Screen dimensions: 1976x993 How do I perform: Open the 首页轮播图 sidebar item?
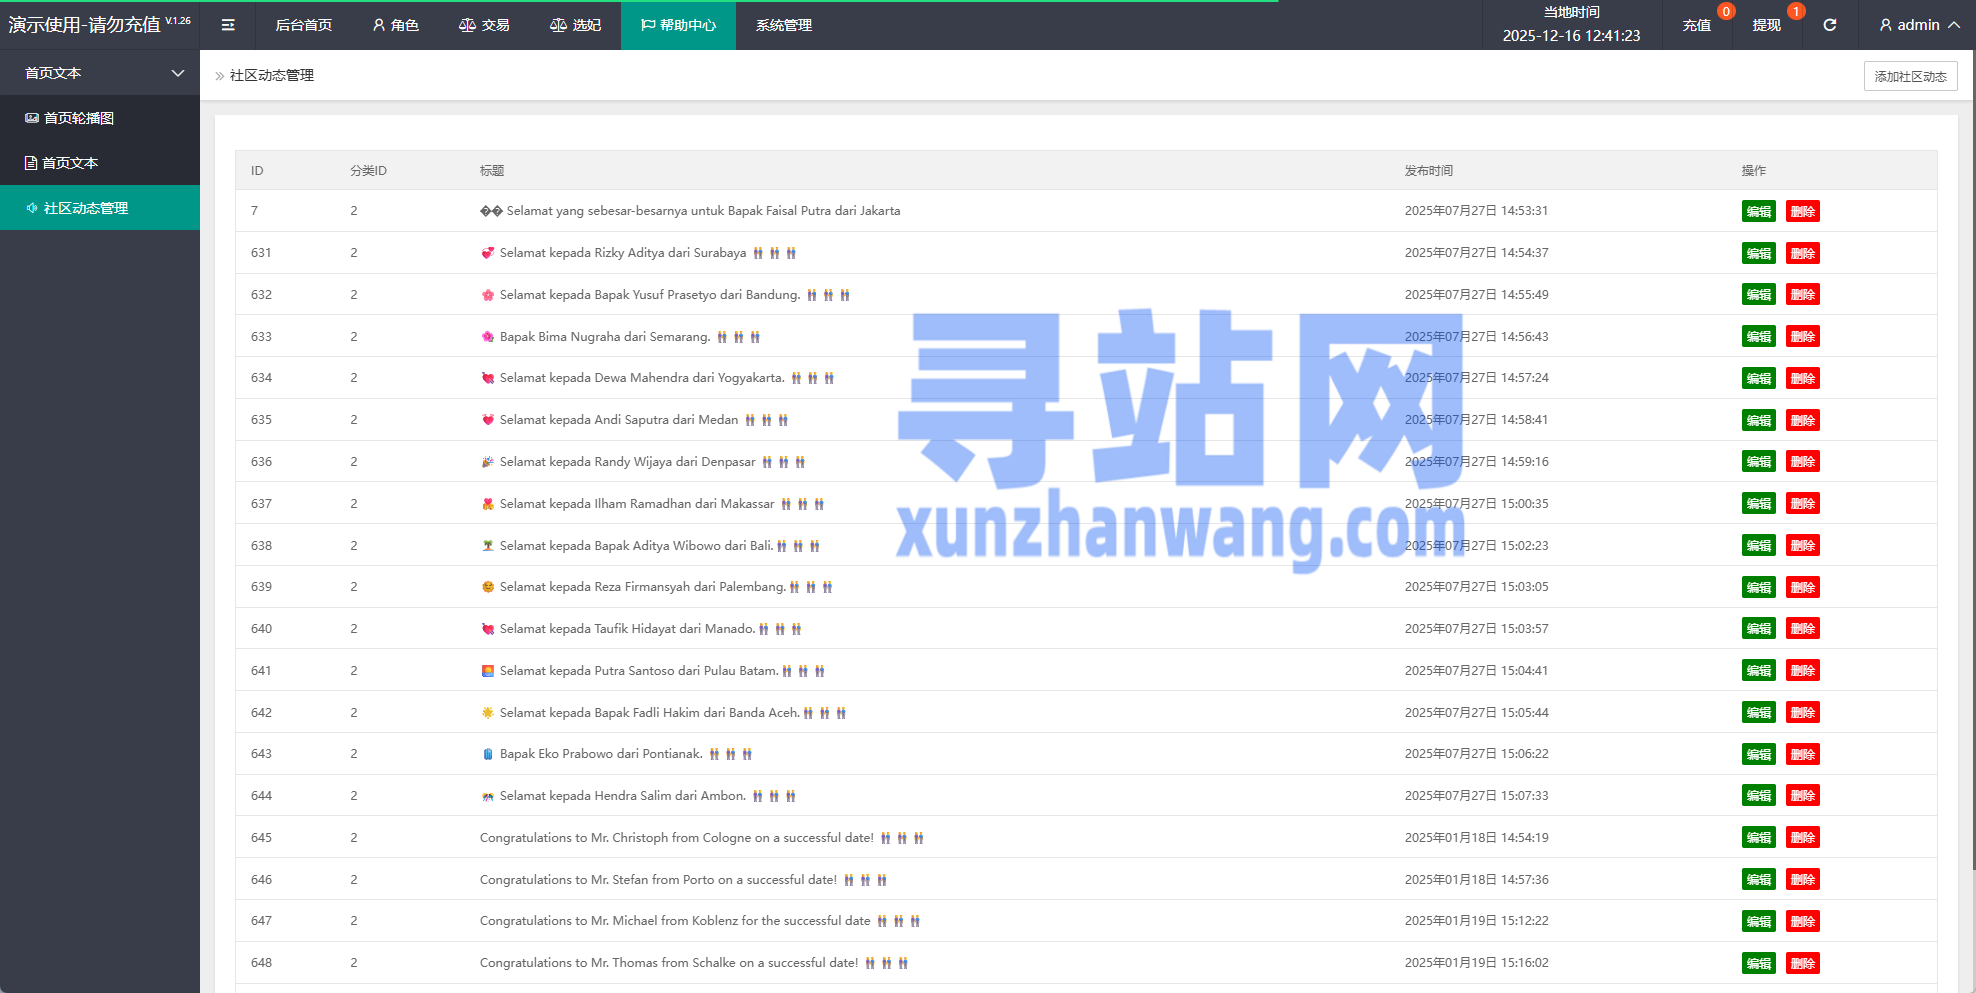pyautogui.click(x=79, y=118)
